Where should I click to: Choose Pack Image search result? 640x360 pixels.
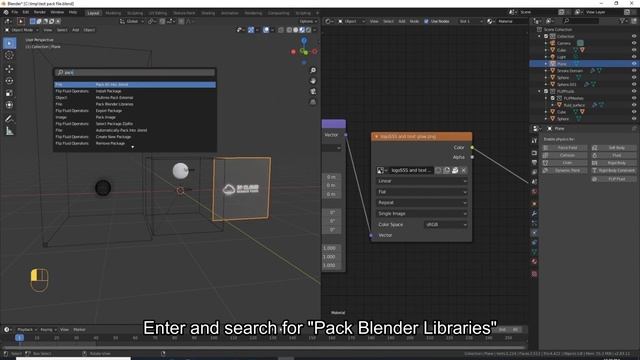point(135,117)
